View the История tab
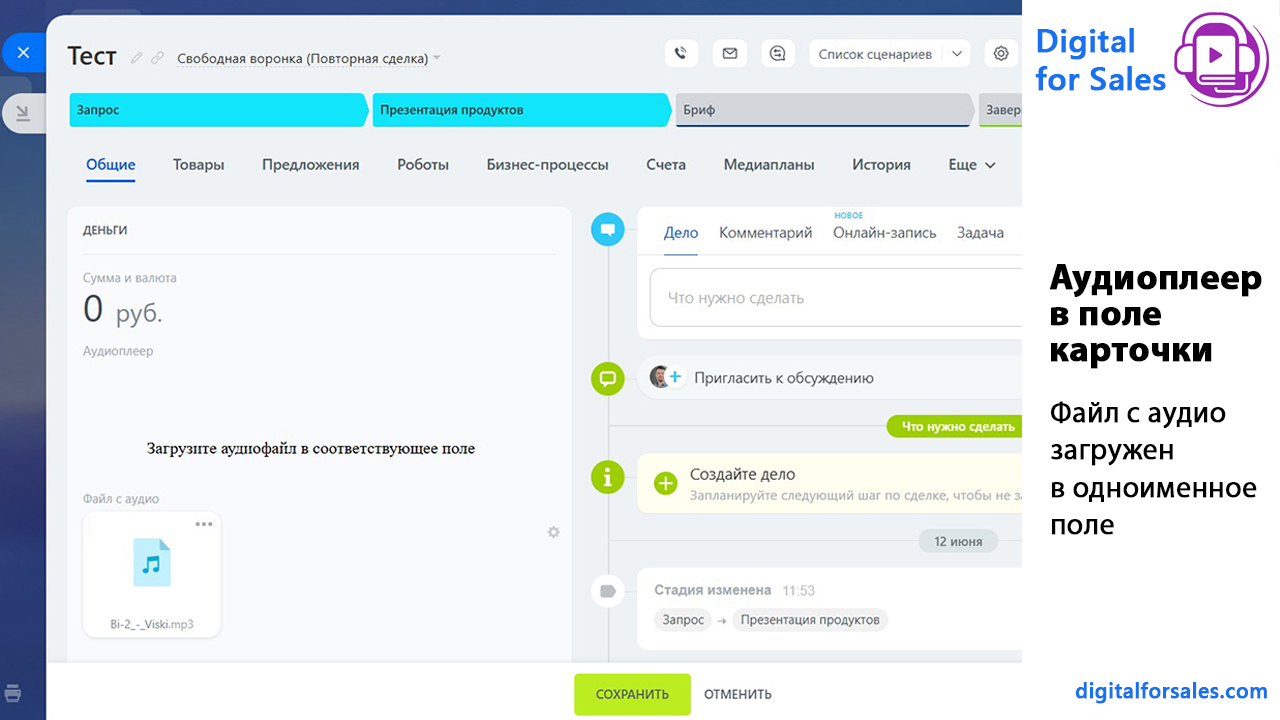This screenshot has height=720, width=1280. tap(881, 165)
